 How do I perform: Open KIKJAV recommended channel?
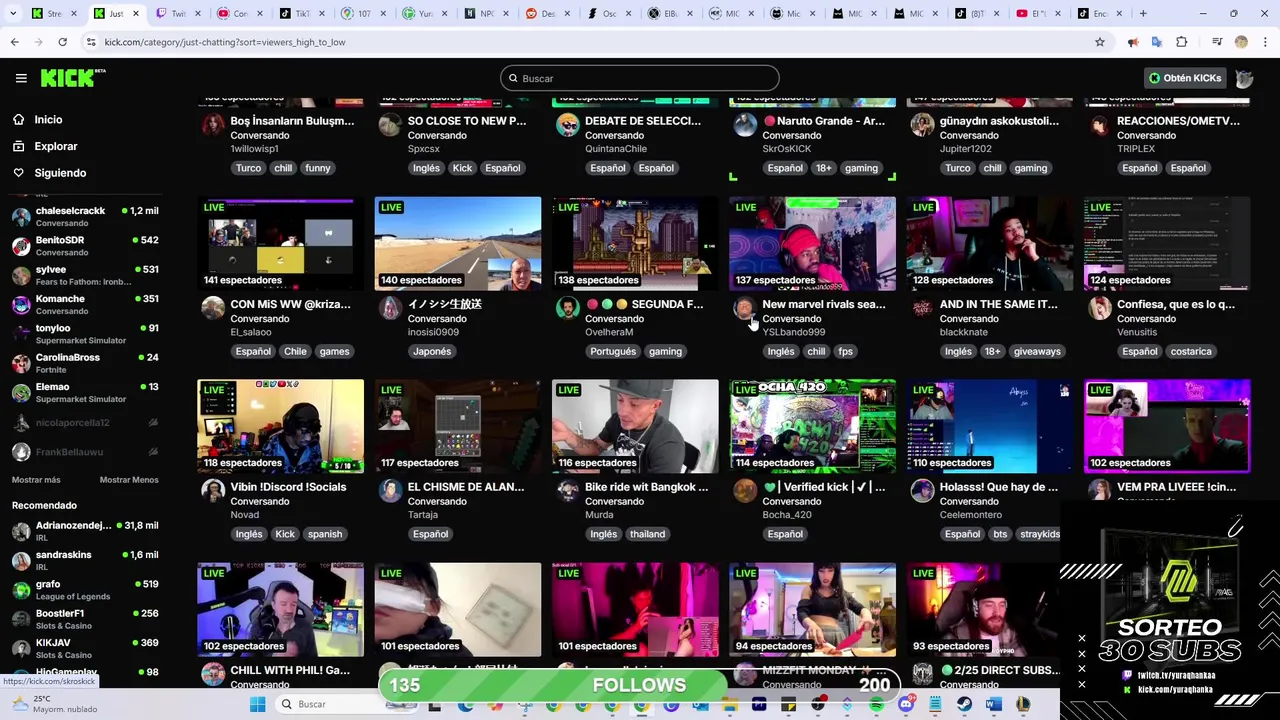pyautogui.click(x=85, y=648)
